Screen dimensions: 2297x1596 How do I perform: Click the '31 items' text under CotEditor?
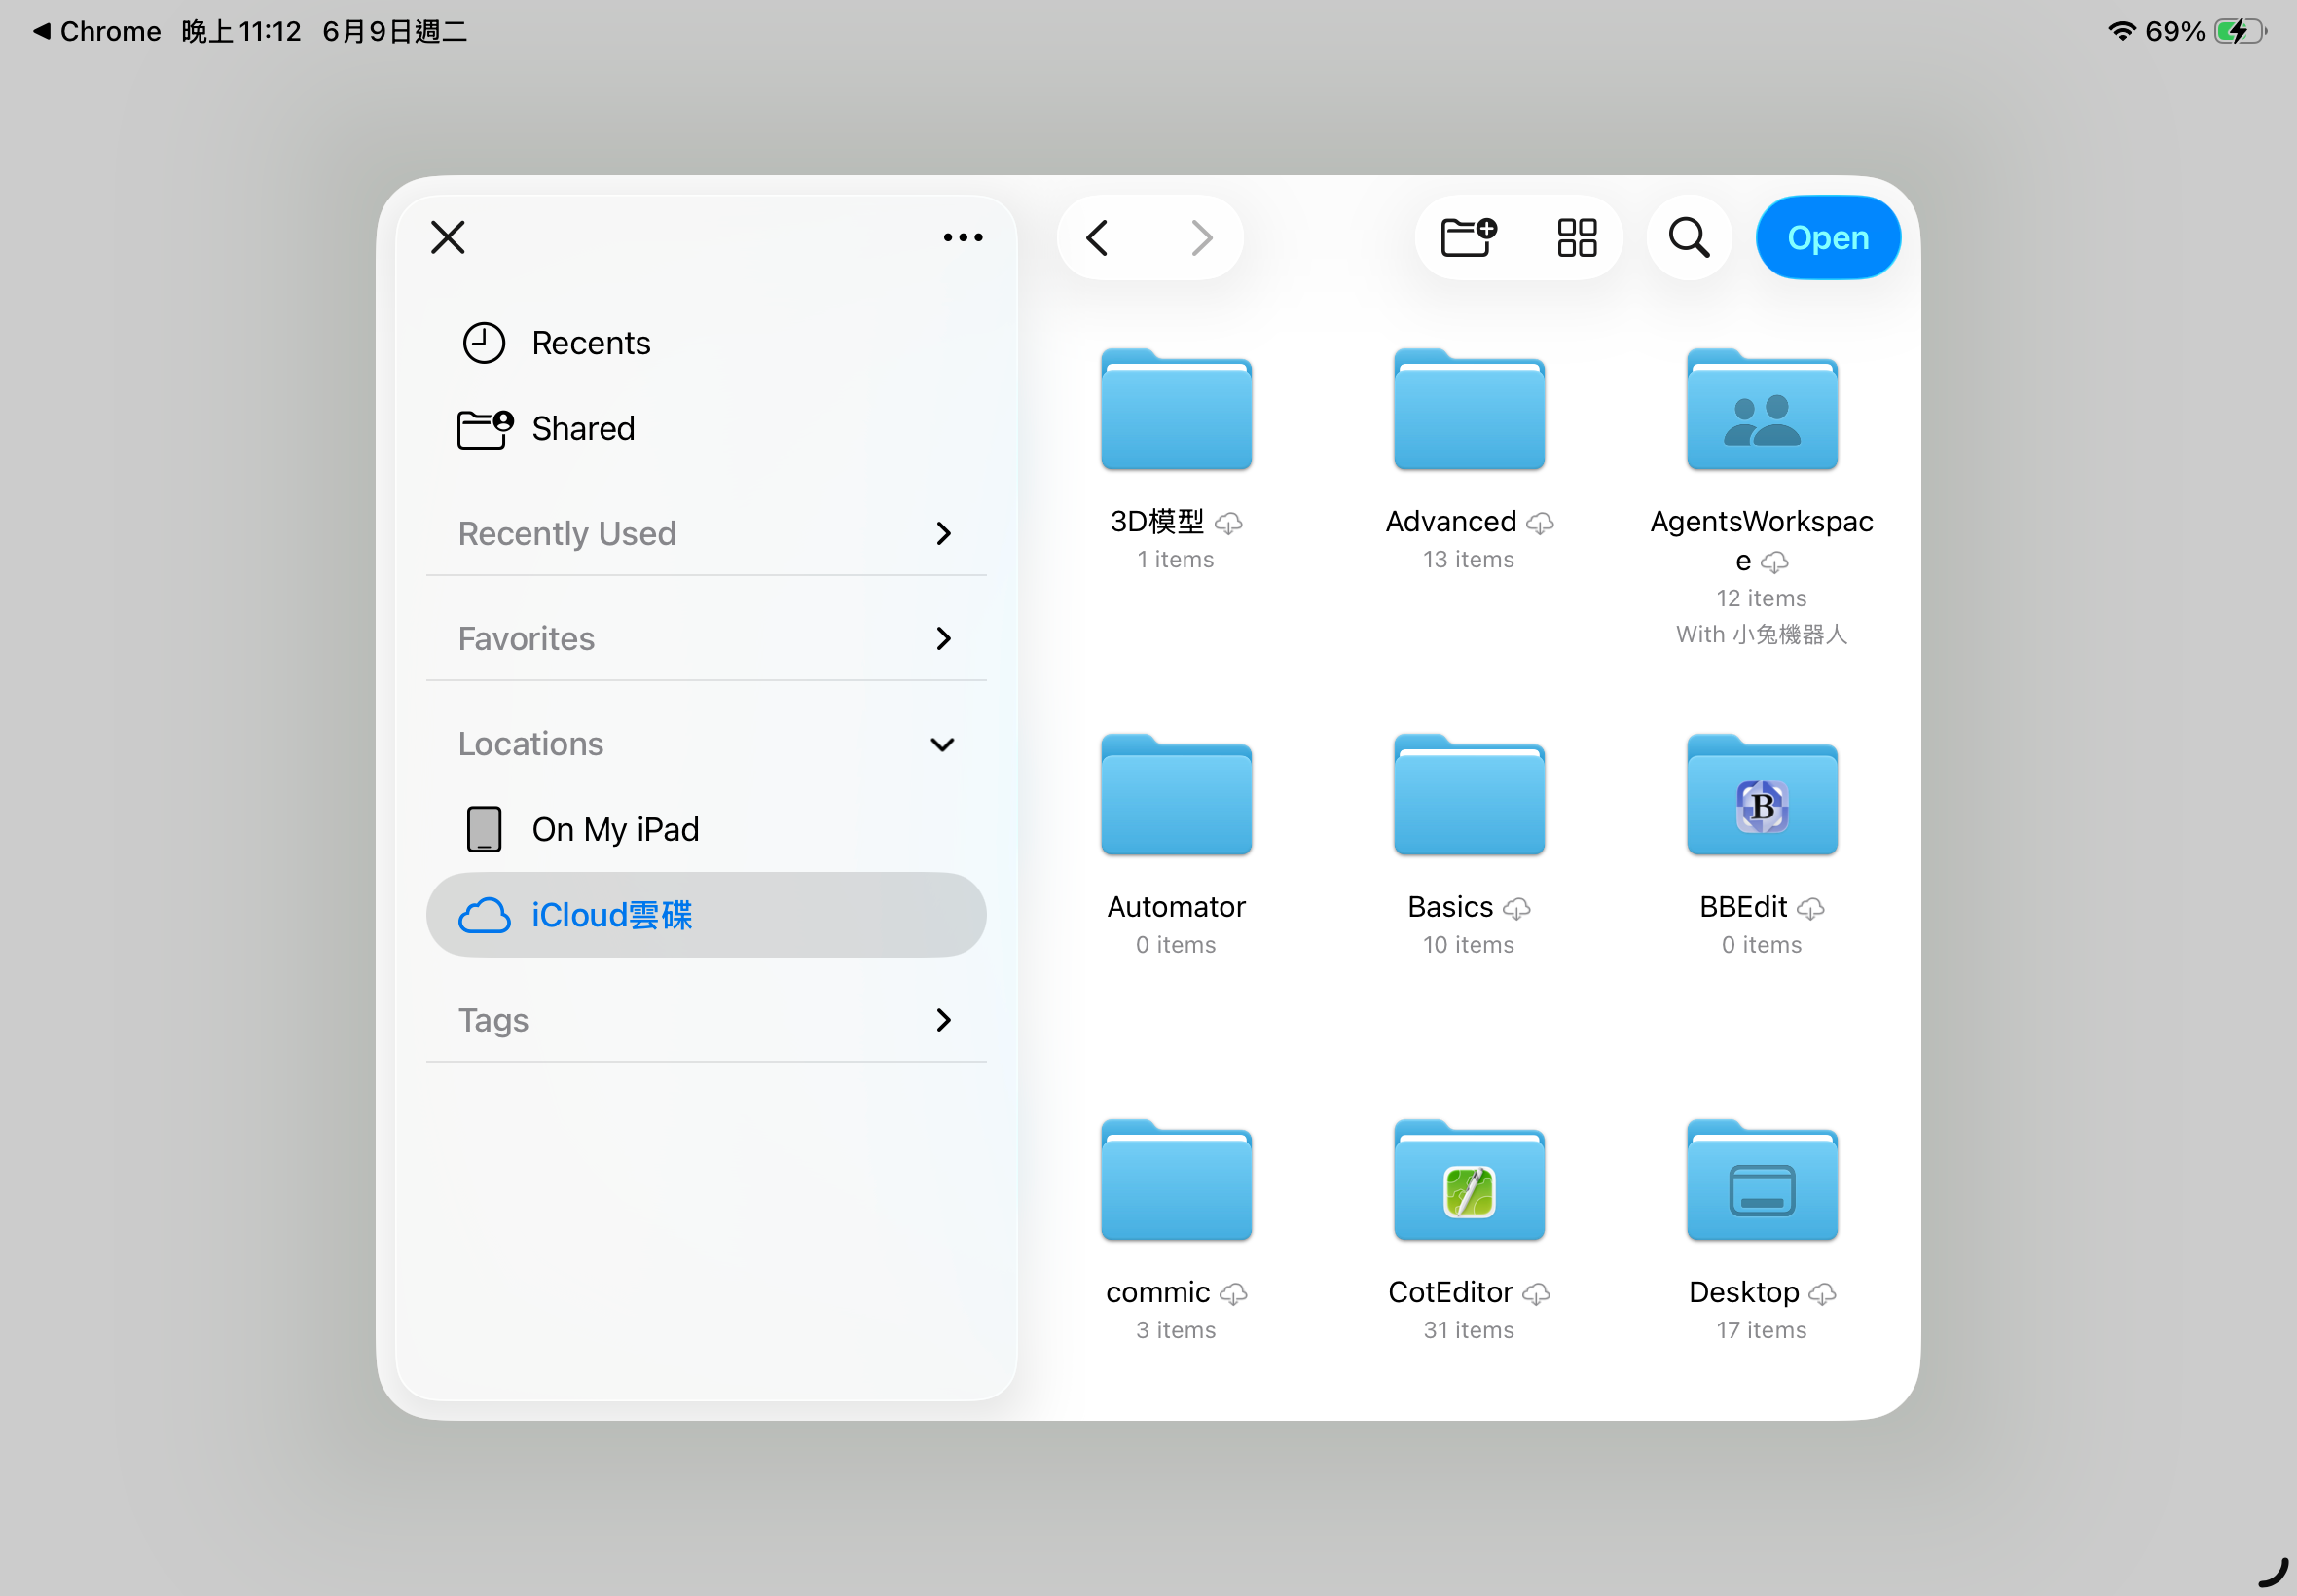tap(1468, 1330)
